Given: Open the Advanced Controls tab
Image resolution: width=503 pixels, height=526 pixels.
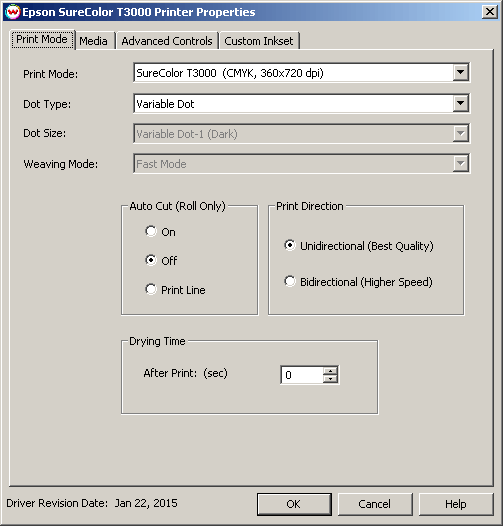Looking at the screenshot, I should (167, 41).
